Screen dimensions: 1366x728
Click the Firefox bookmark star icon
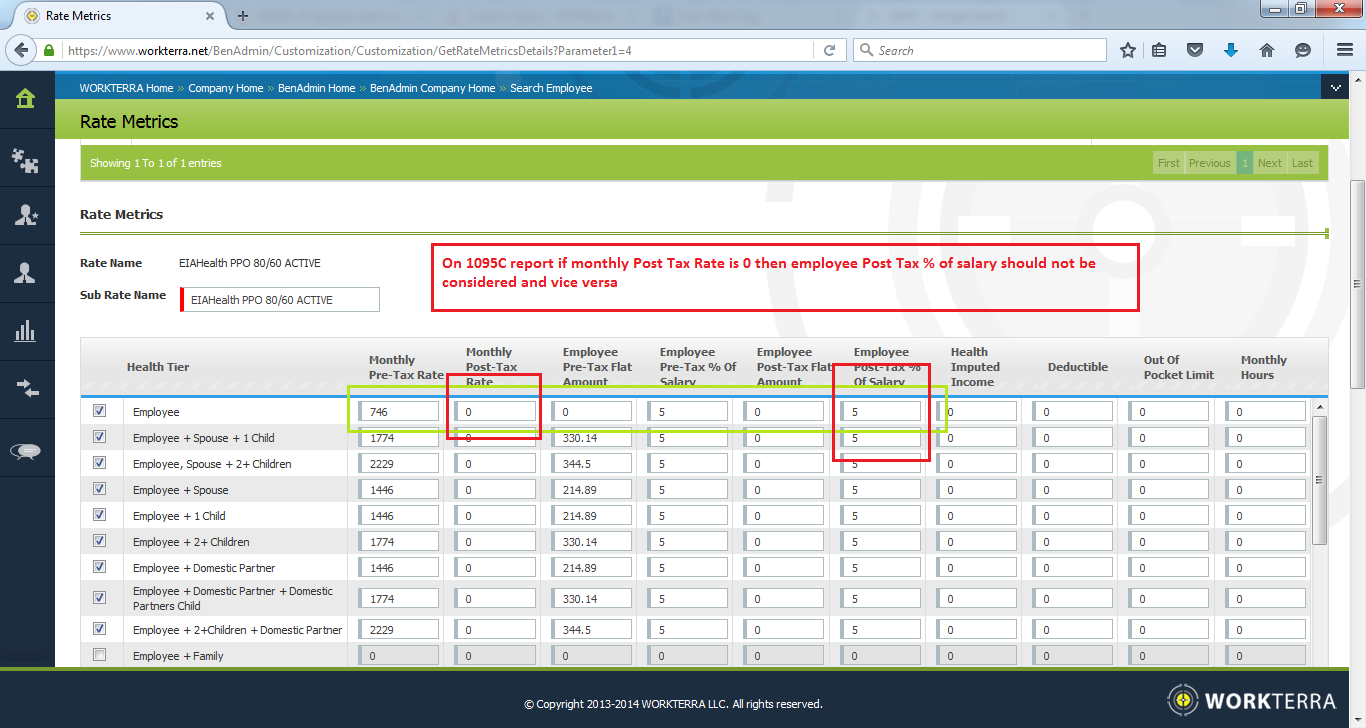[1128, 50]
